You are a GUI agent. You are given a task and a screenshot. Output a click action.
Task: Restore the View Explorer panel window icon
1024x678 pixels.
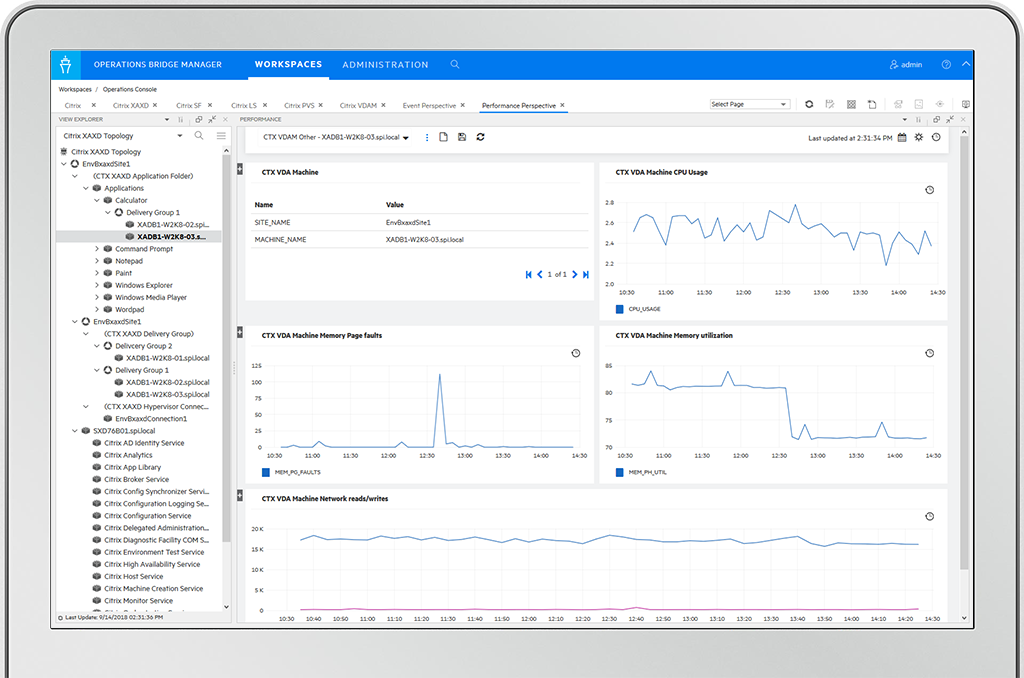tap(199, 120)
